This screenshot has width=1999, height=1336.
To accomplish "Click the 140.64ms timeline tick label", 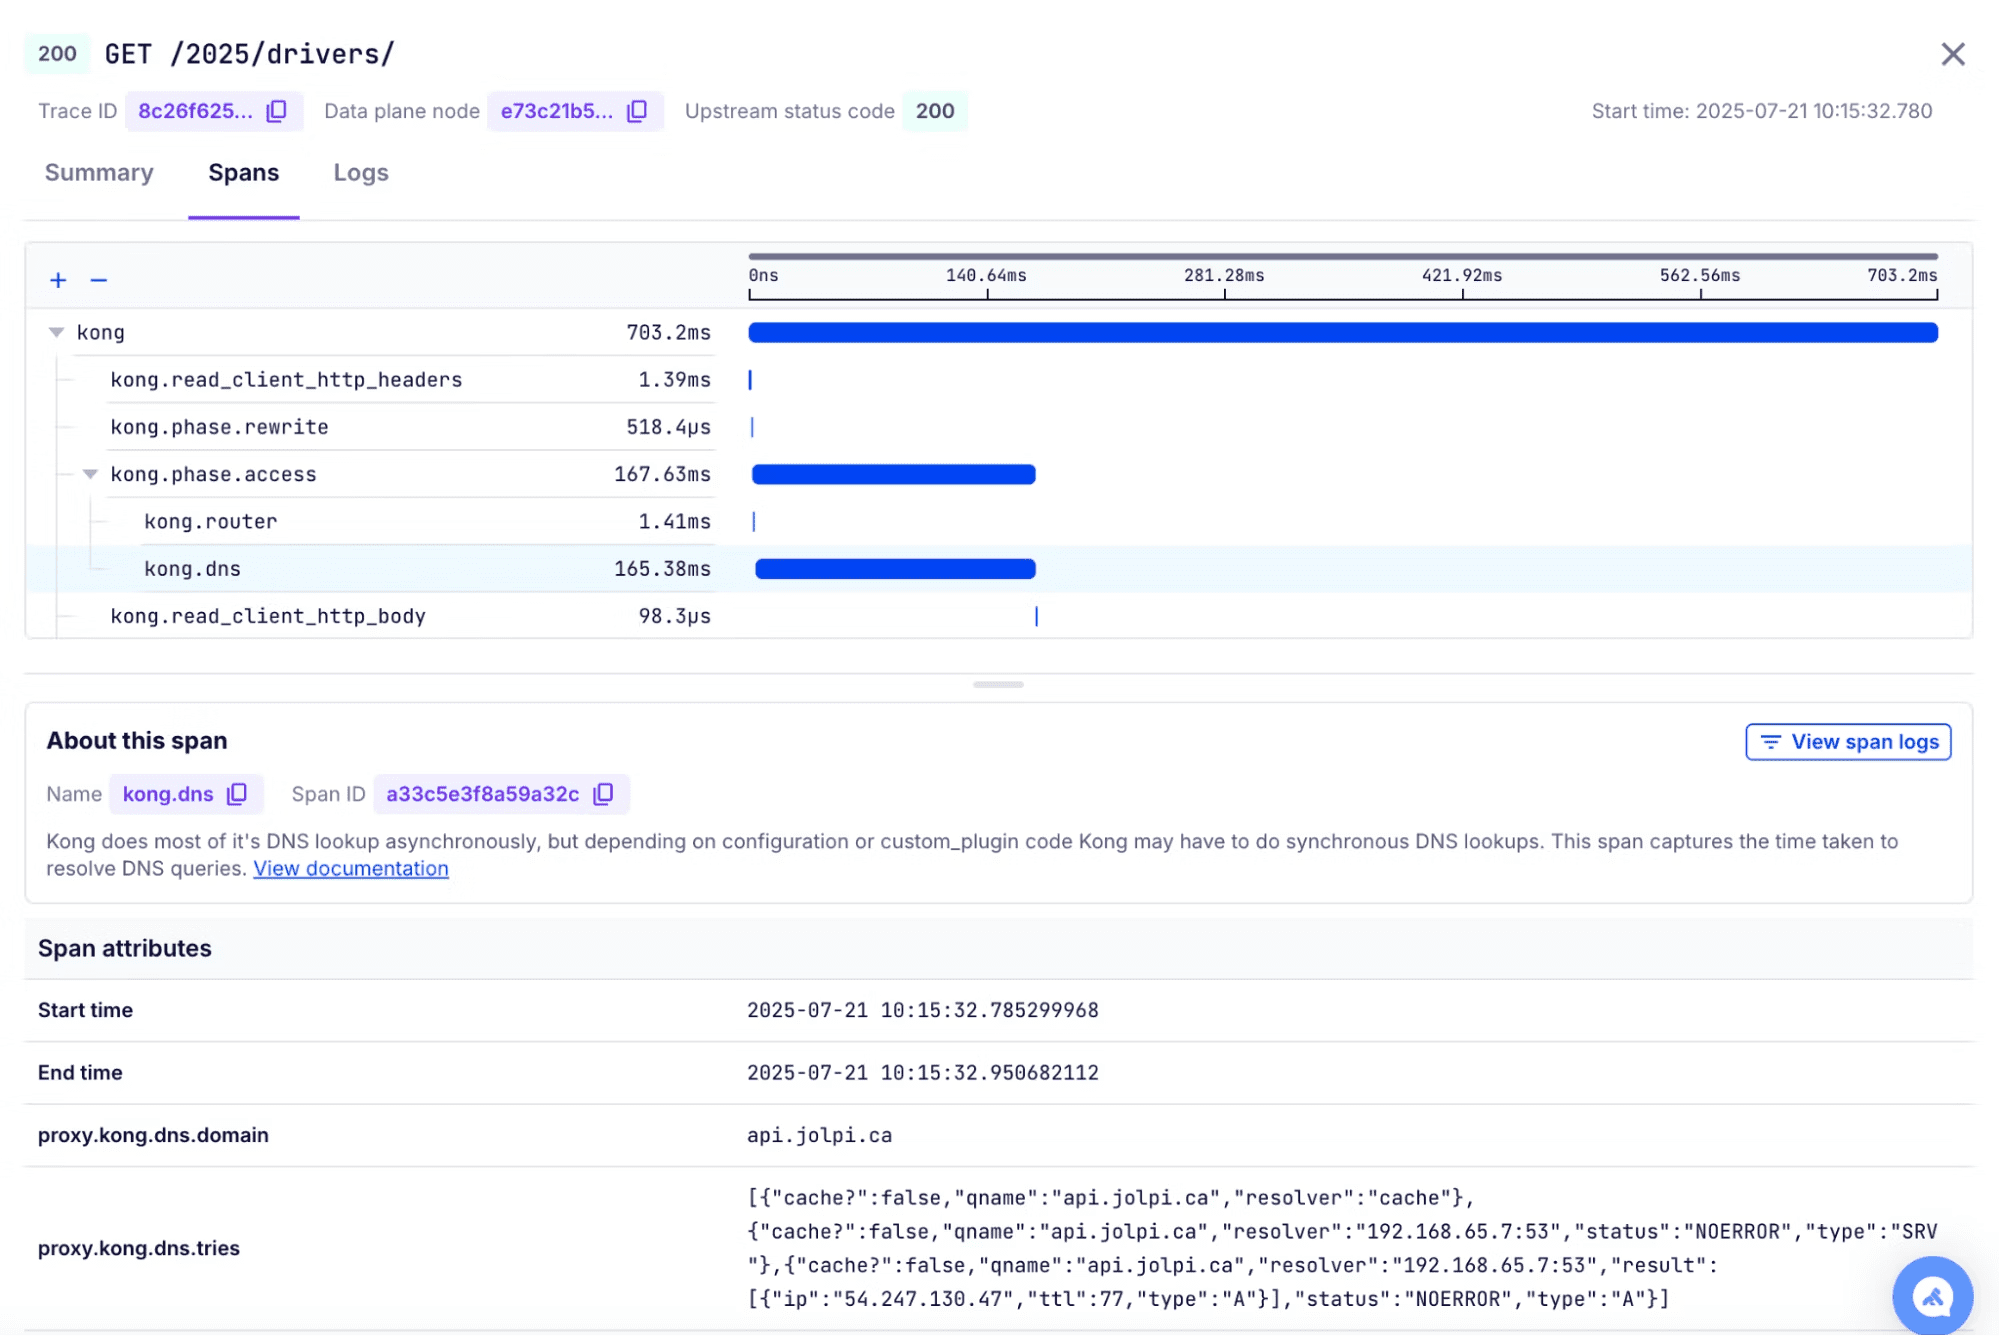I will (986, 275).
